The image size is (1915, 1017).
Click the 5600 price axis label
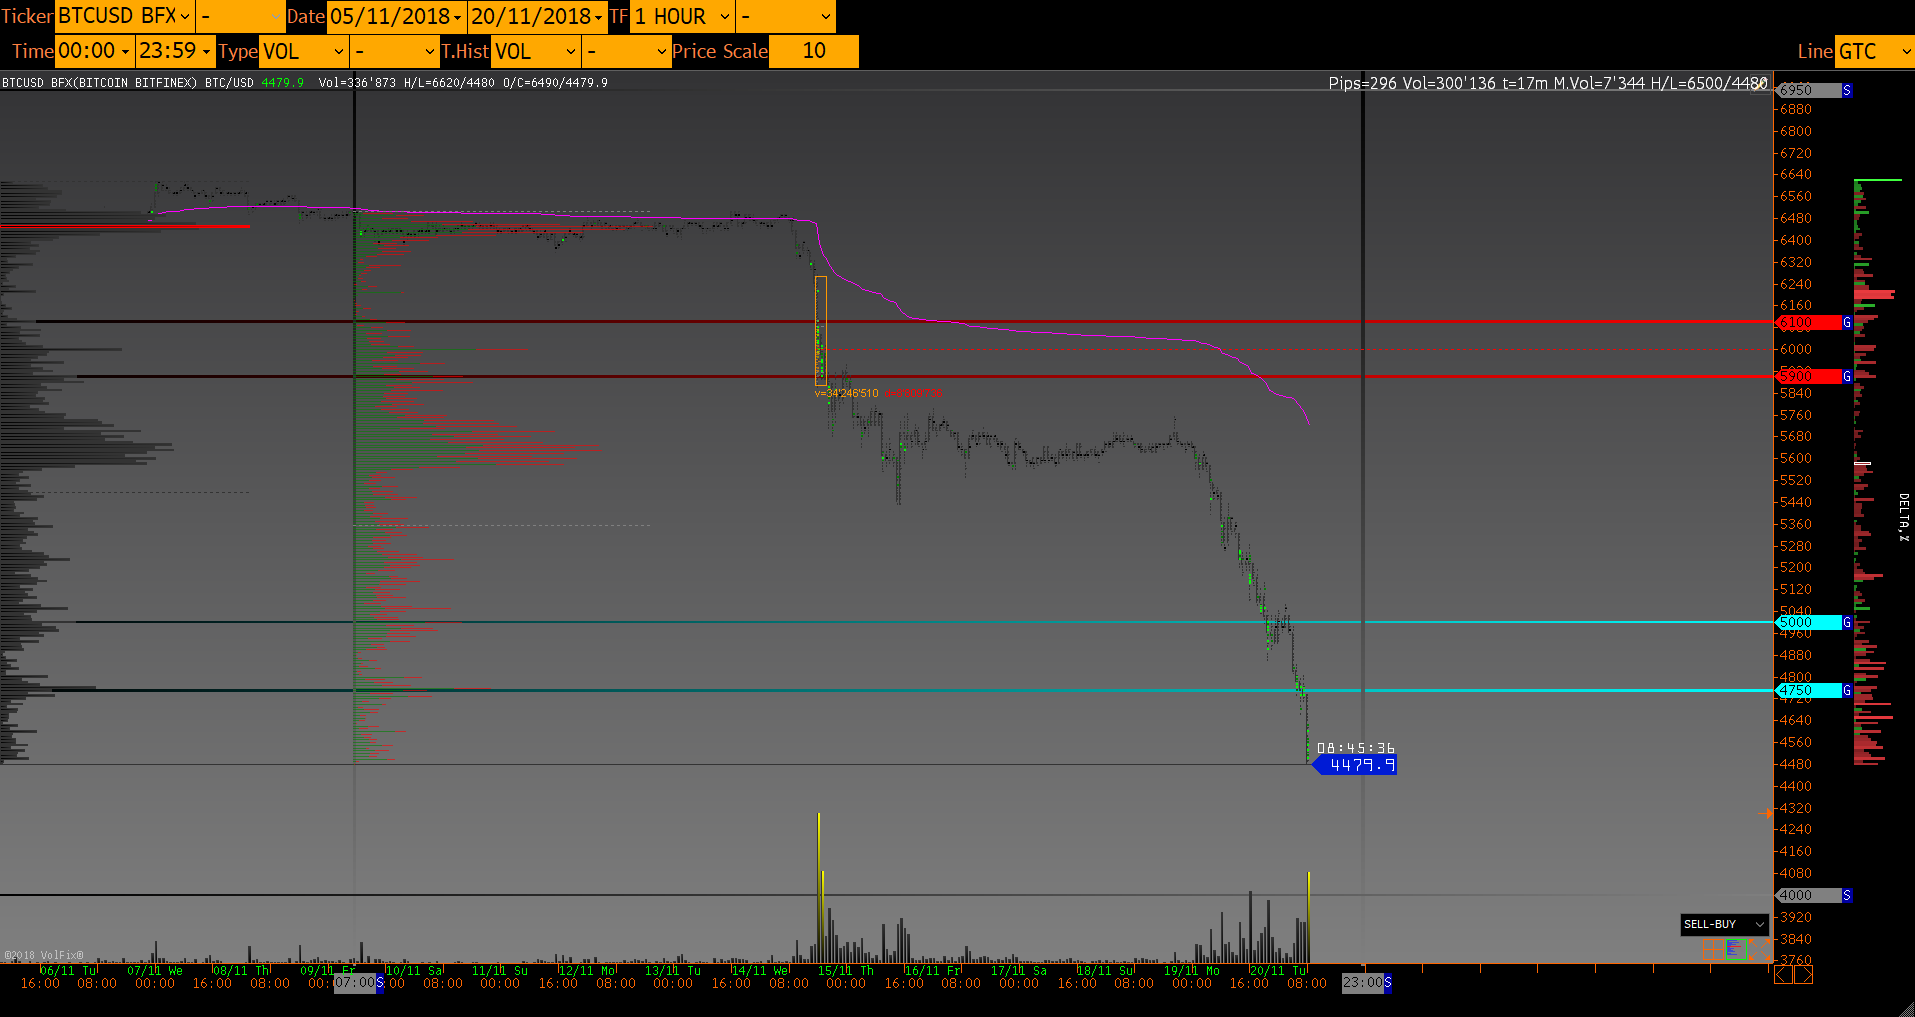[1795, 458]
